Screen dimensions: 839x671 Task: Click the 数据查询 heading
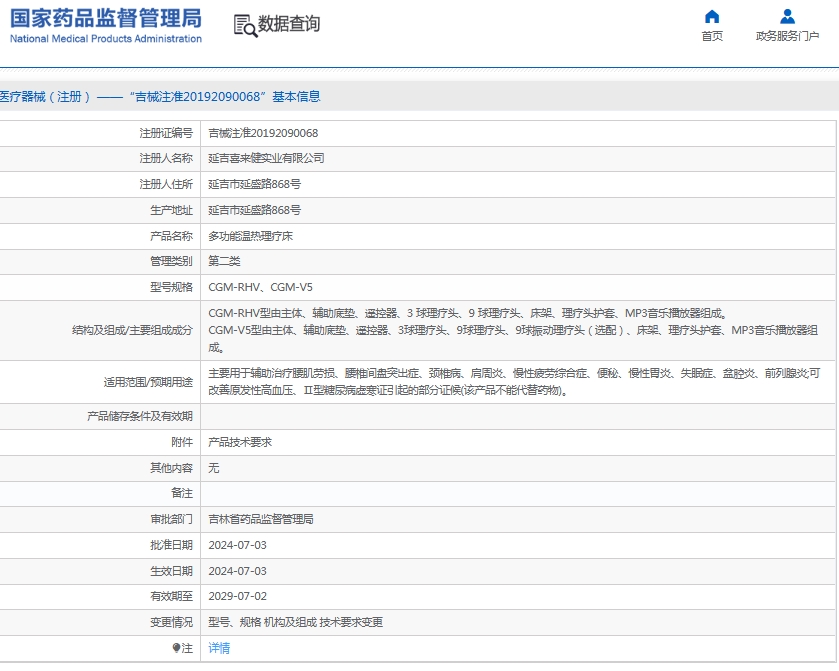tap(289, 24)
